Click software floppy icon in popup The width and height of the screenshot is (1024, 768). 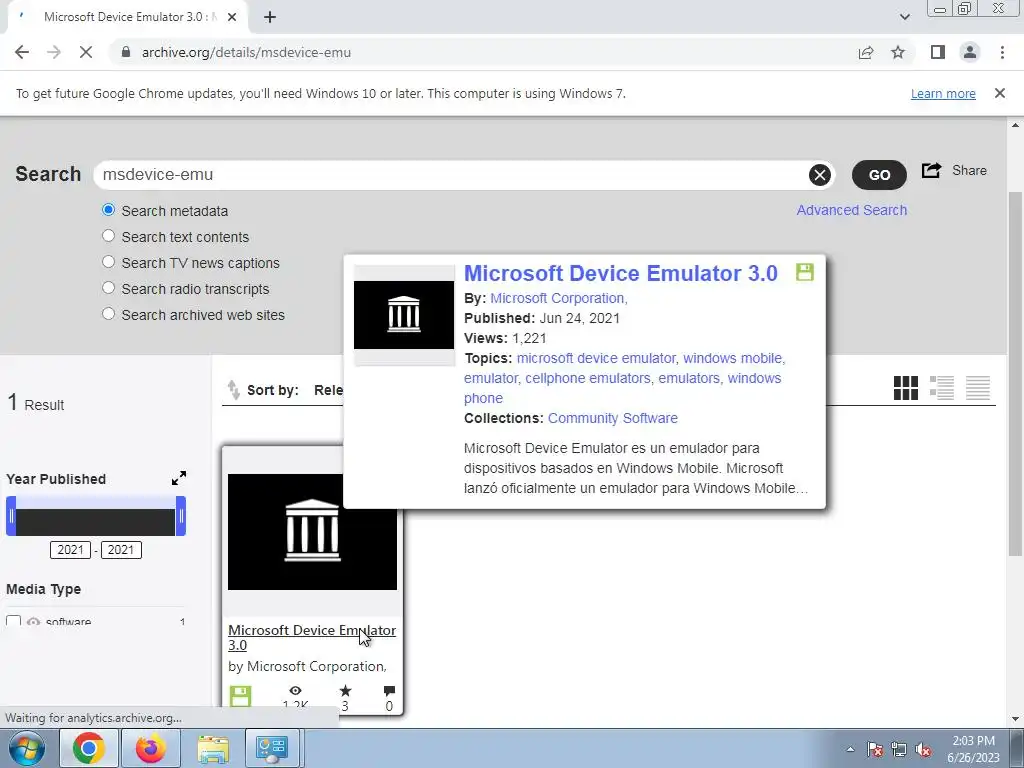tap(805, 272)
